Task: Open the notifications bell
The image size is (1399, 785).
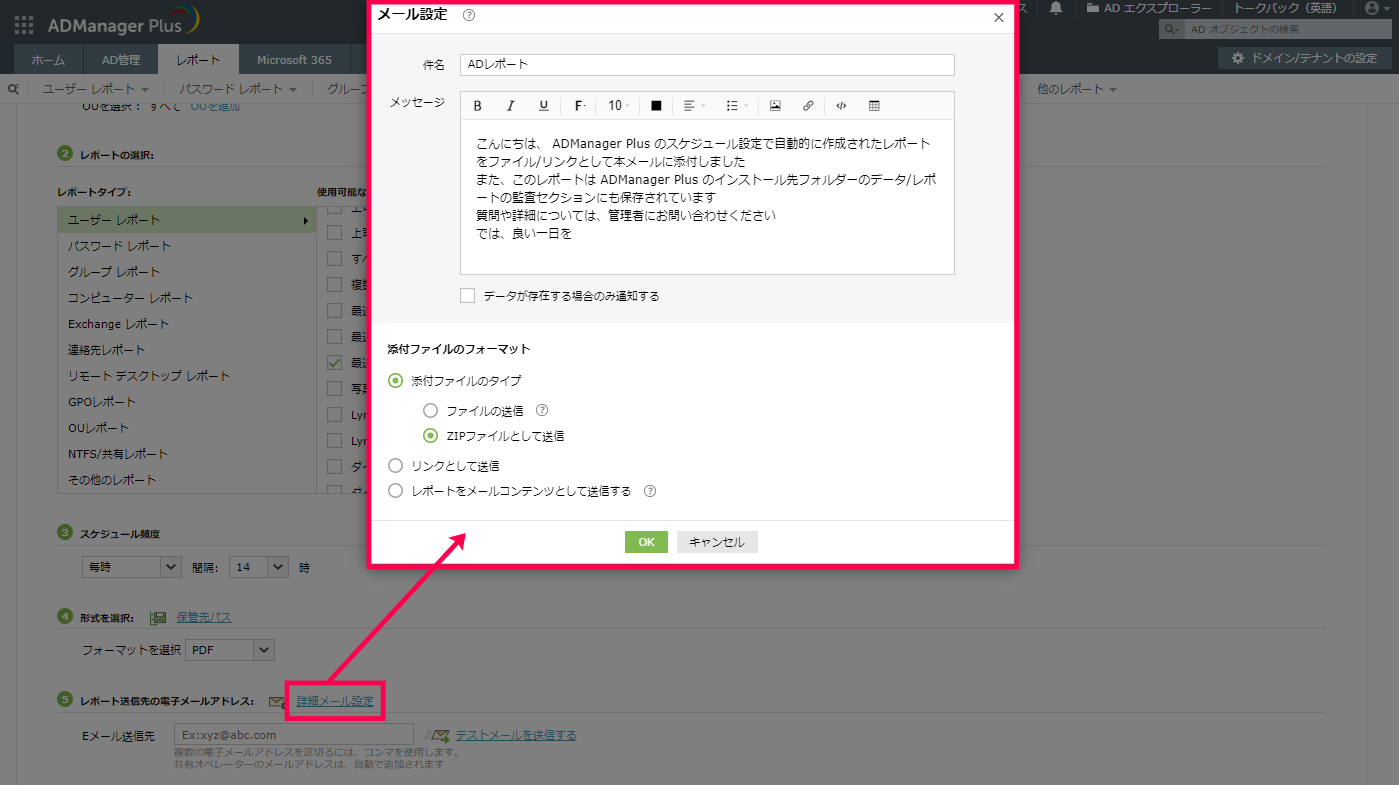Action: (x=1056, y=8)
